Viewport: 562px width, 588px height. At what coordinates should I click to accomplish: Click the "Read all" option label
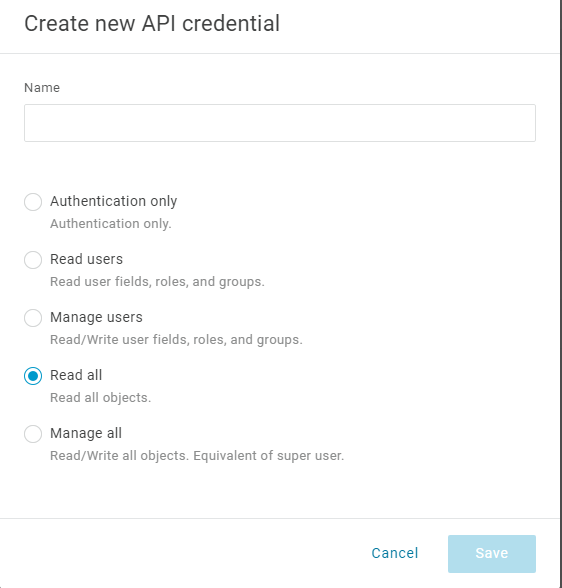[x=76, y=375]
